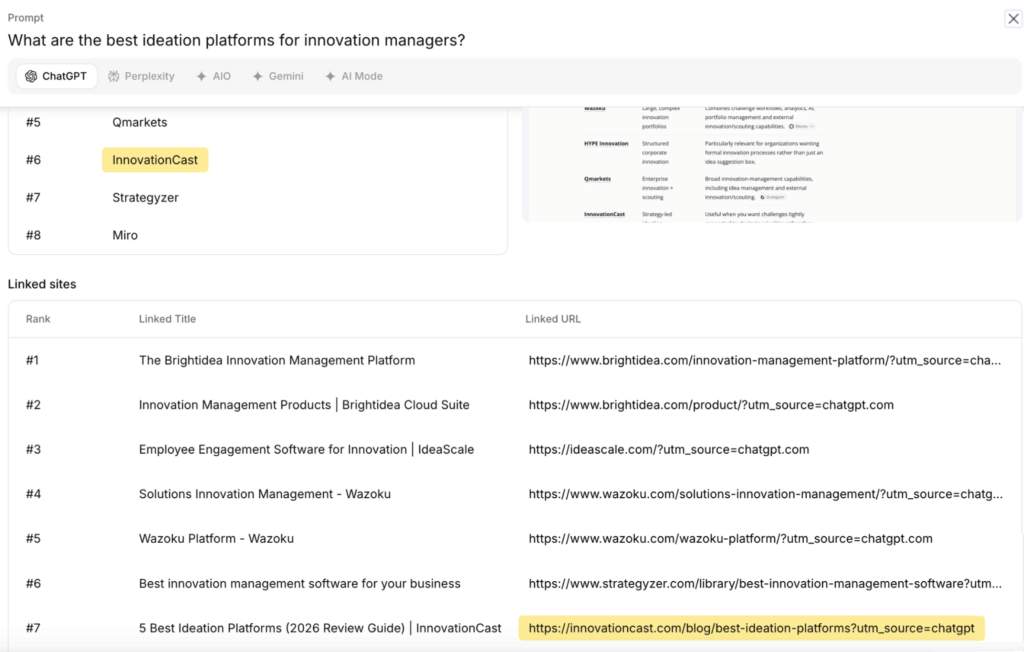The image size is (1024, 652).
Task: Open the AI Mode tab
Action: coord(354,76)
